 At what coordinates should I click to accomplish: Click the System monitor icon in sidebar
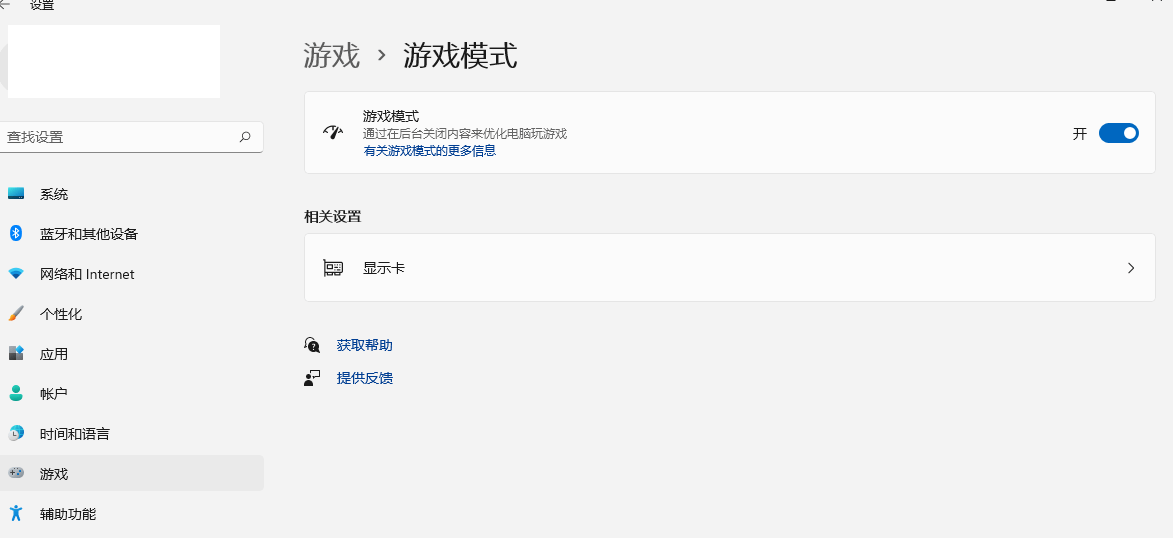click(x=16, y=194)
